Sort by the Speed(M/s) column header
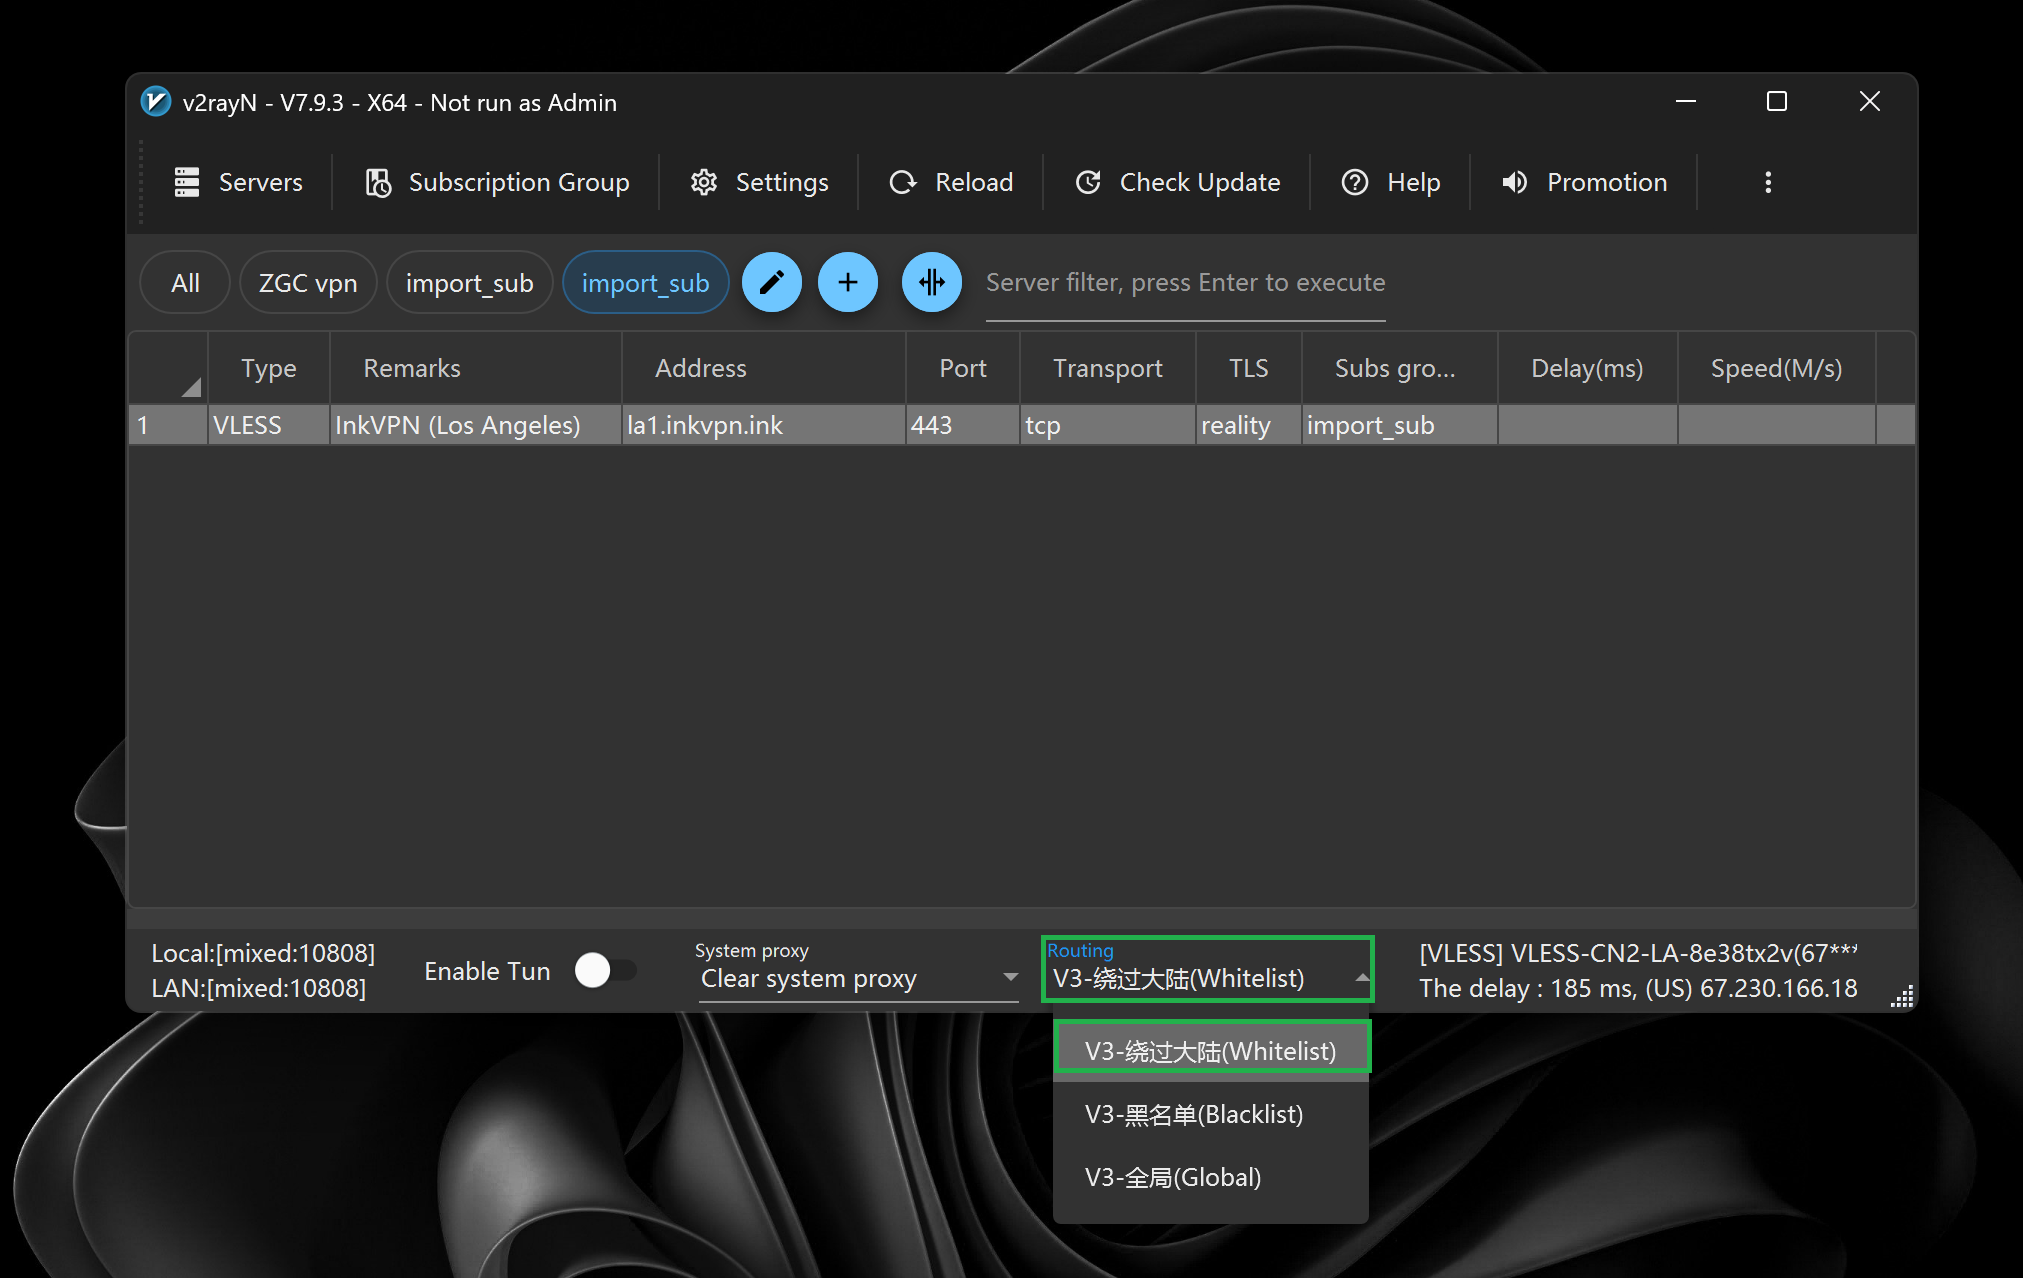This screenshot has height=1278, width=2023. click(1776, 368)
